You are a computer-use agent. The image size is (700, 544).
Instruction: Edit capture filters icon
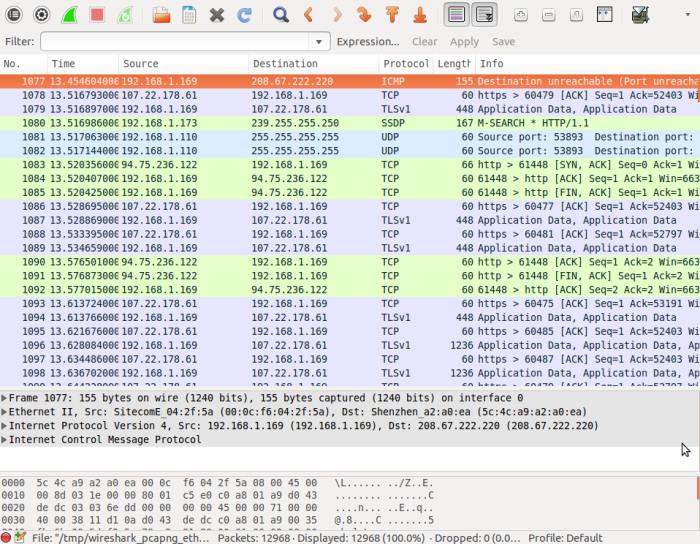pyautogui.click(x=640, y=15)
